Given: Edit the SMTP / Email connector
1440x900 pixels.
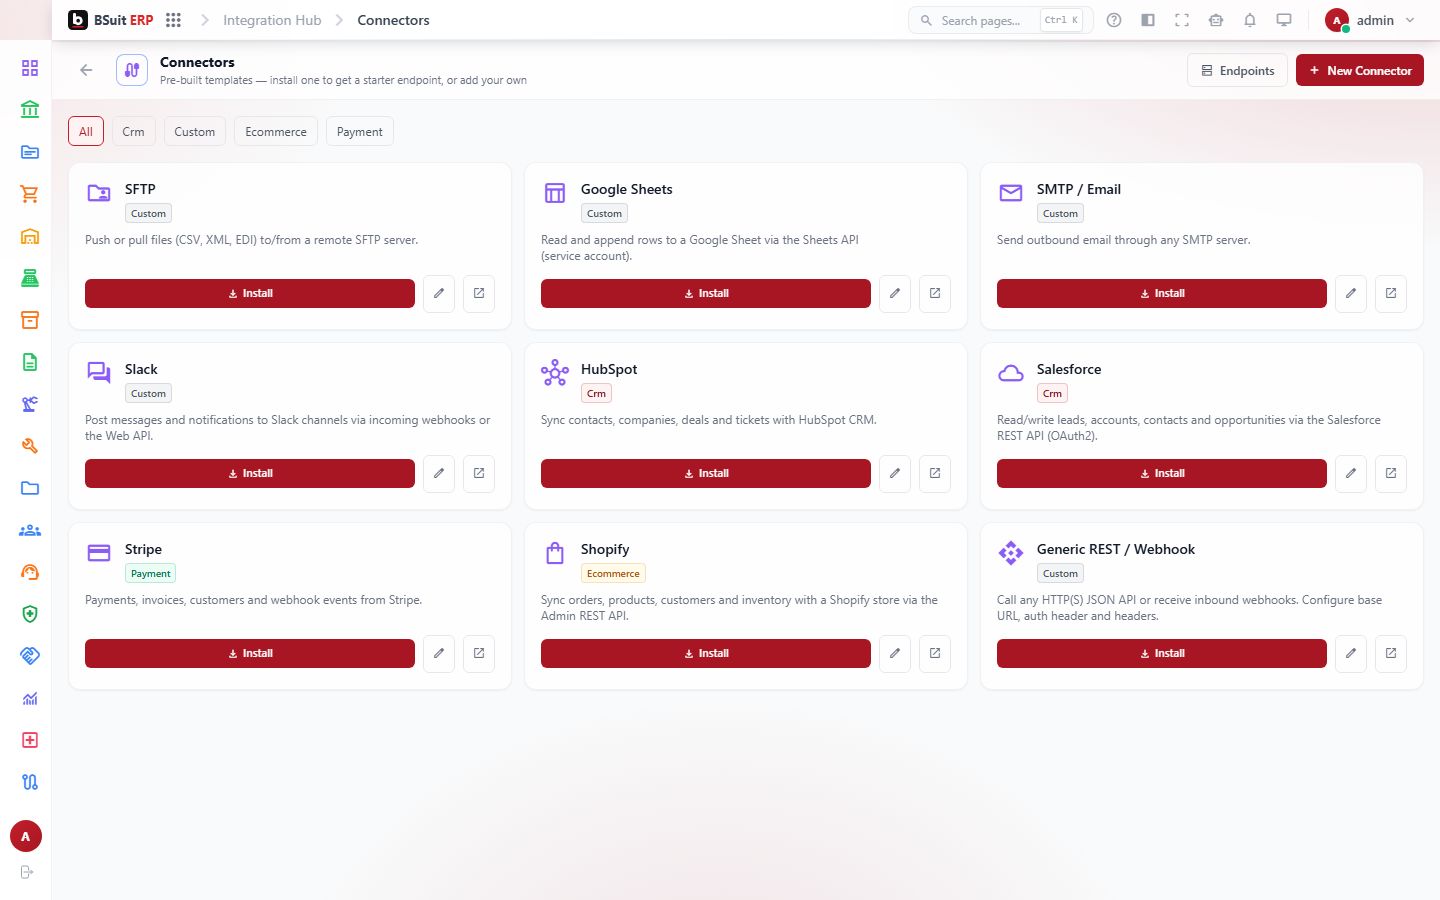Looking at the screenshot, I should point(1351,293).
